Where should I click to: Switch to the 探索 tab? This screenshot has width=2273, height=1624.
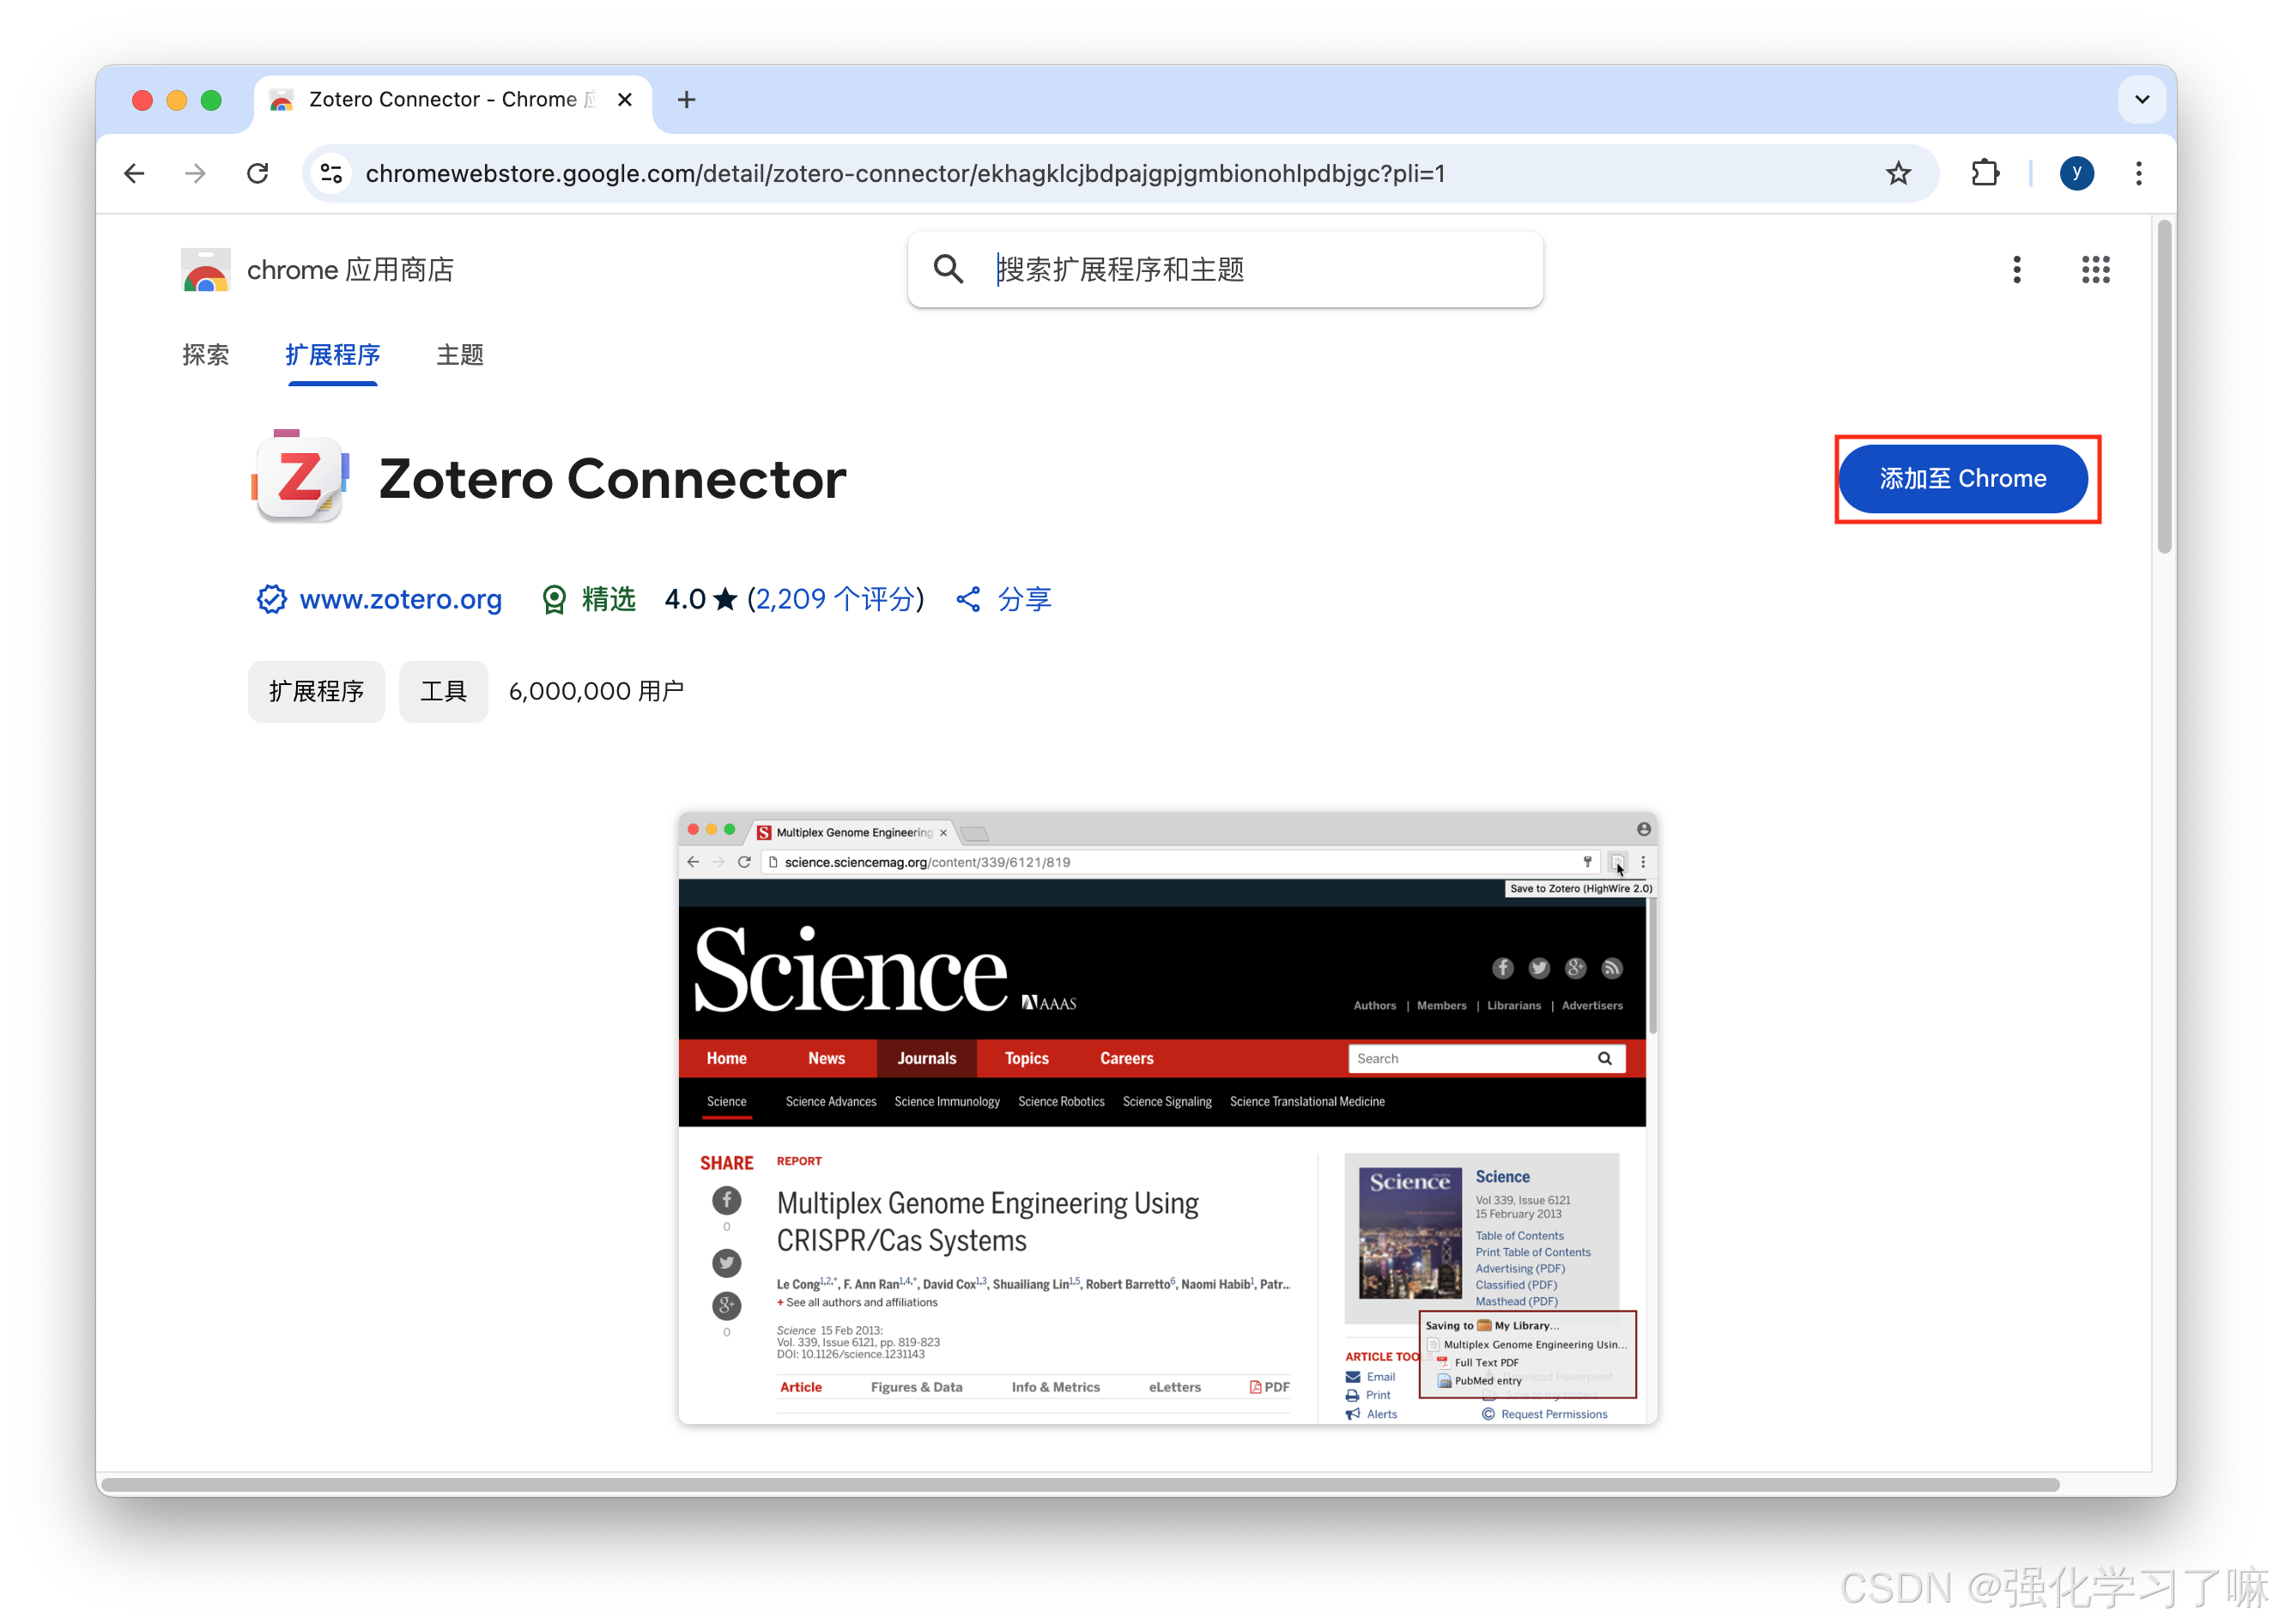point(206,355)
